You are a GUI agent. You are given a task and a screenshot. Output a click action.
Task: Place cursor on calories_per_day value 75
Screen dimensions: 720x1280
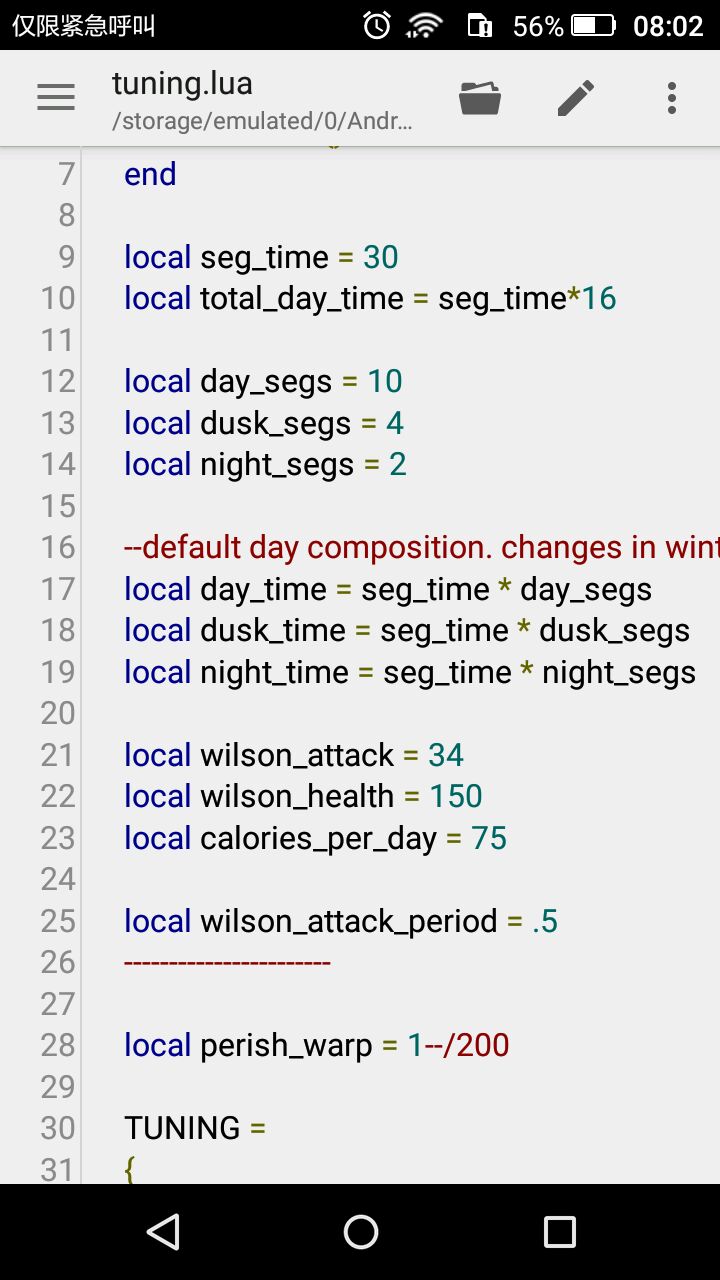[x=489, y=838]
